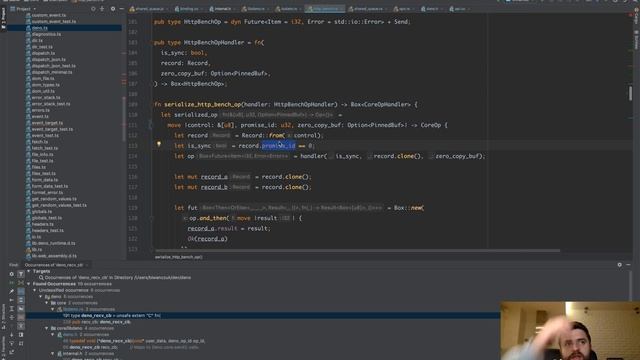Toggle the Project tool window stripe button

pos(4,18)
